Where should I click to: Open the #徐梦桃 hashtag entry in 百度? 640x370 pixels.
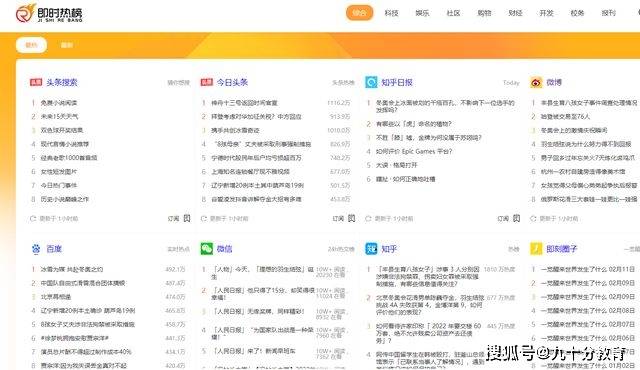(x=74, y=338)
